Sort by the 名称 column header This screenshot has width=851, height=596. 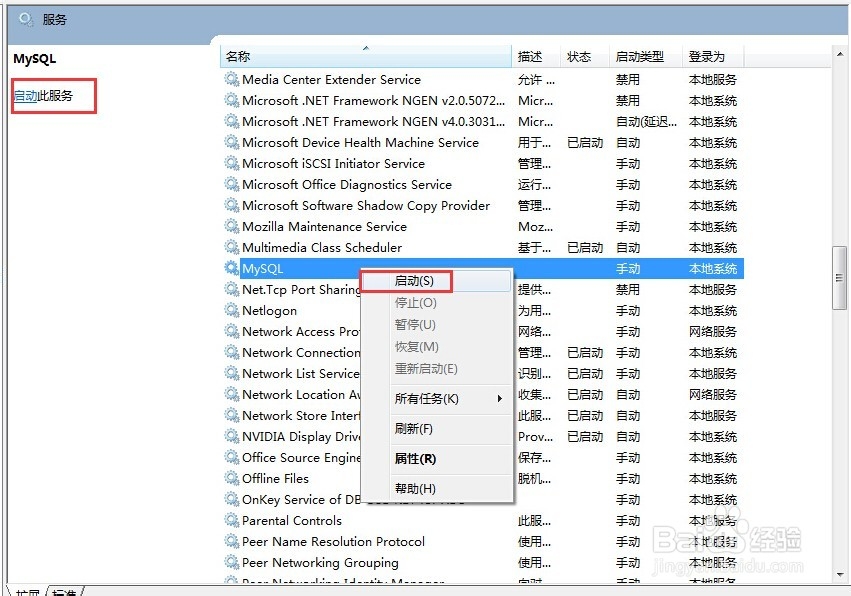pyautogui.click(x=366, y=56)
